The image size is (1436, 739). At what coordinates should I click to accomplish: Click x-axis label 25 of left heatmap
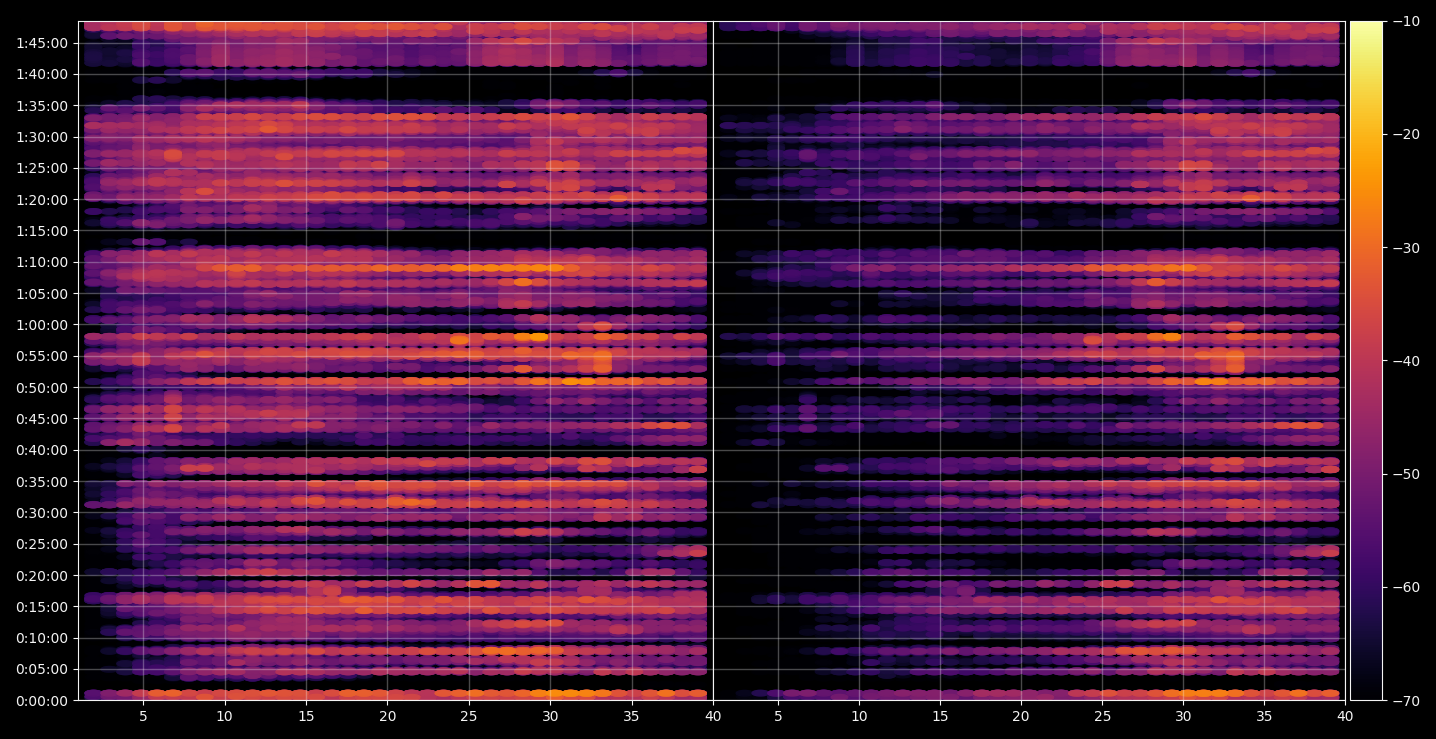[469, 716]
